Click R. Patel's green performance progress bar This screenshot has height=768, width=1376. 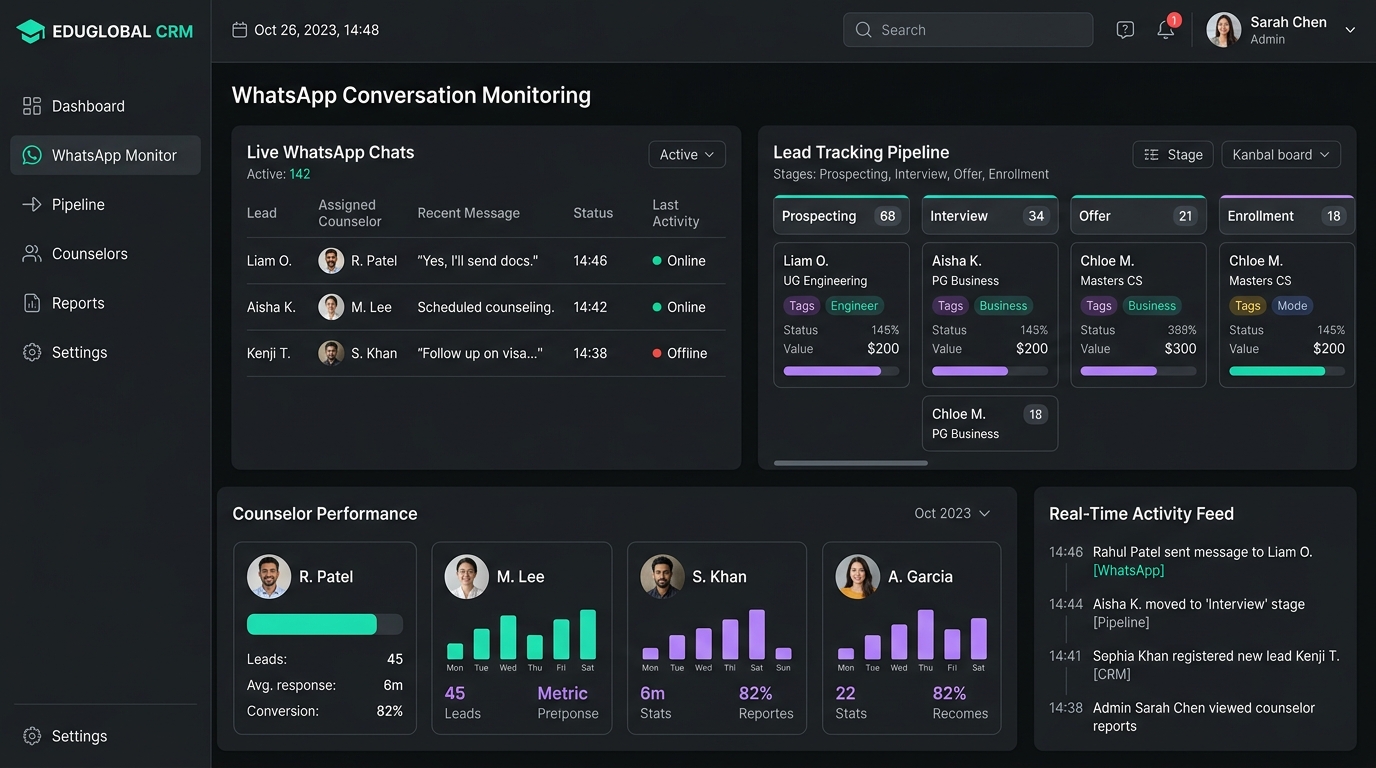pyautogui.click(x=325, y=624)
